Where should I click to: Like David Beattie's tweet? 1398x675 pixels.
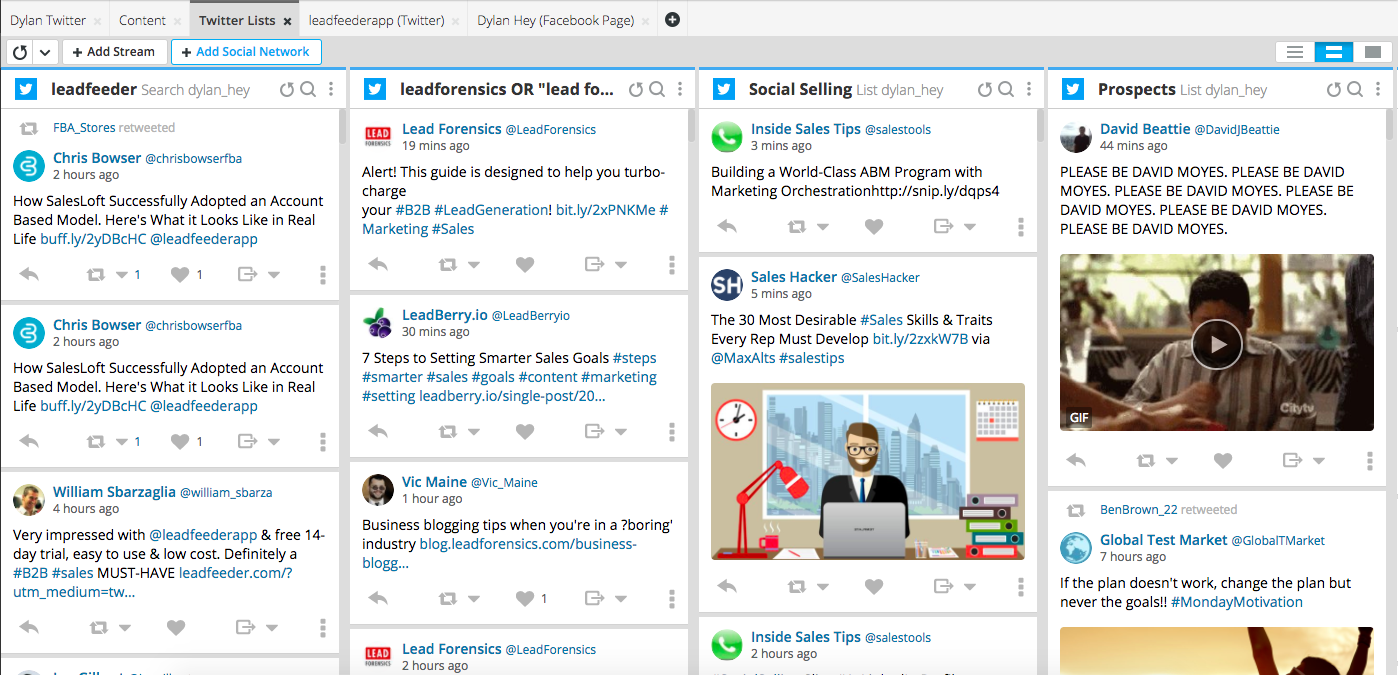[1223, 461]
